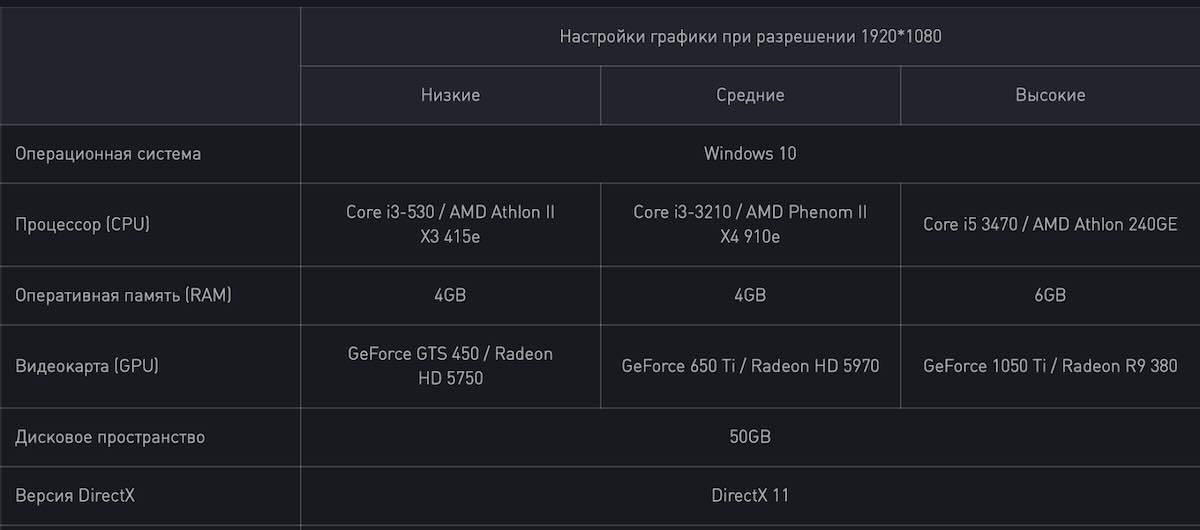Click the 50GB disk space cell

point(750,437)
